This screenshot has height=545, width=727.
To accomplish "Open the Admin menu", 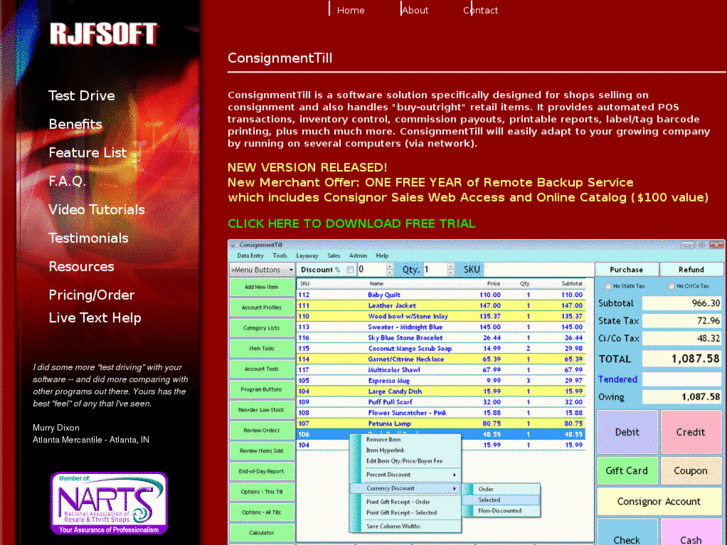I will (x=358, y=256).
